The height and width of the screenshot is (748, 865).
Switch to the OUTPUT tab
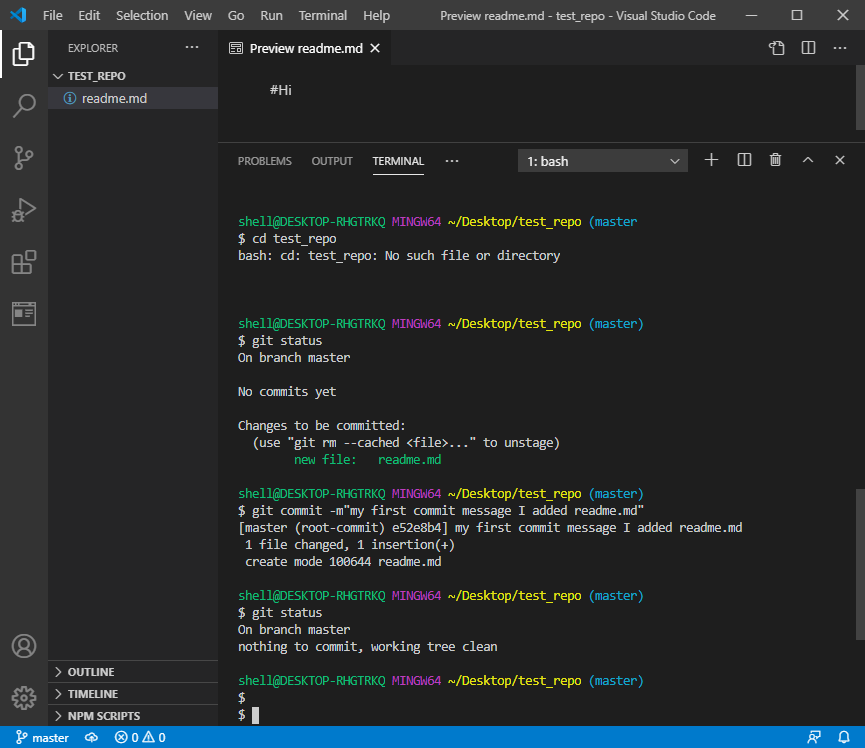point(332,161)
